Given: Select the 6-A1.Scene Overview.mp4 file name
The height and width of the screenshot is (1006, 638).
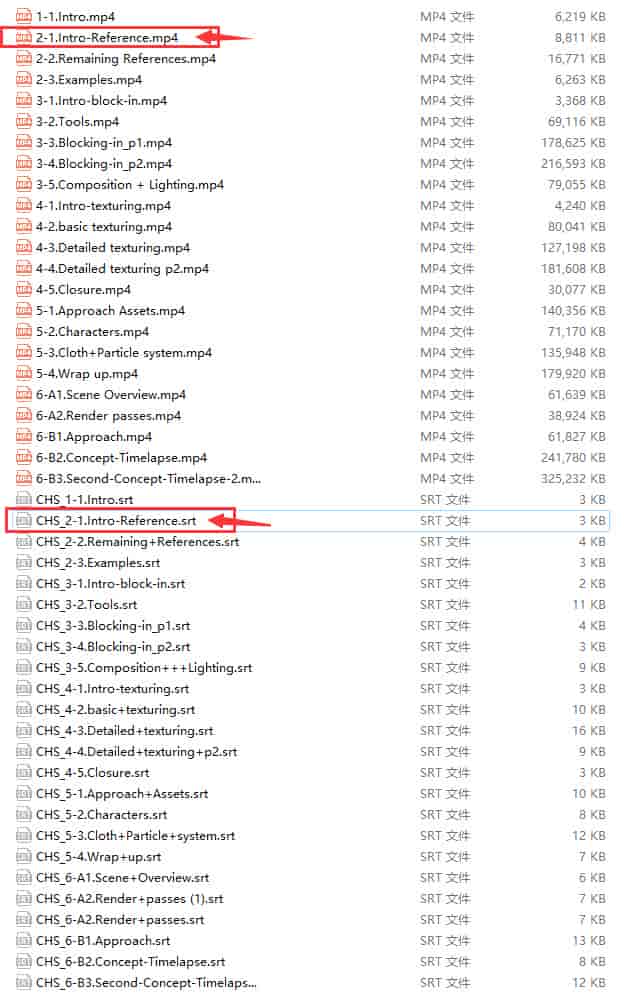Looking at the screenshot, I should [x=110, y=395].
